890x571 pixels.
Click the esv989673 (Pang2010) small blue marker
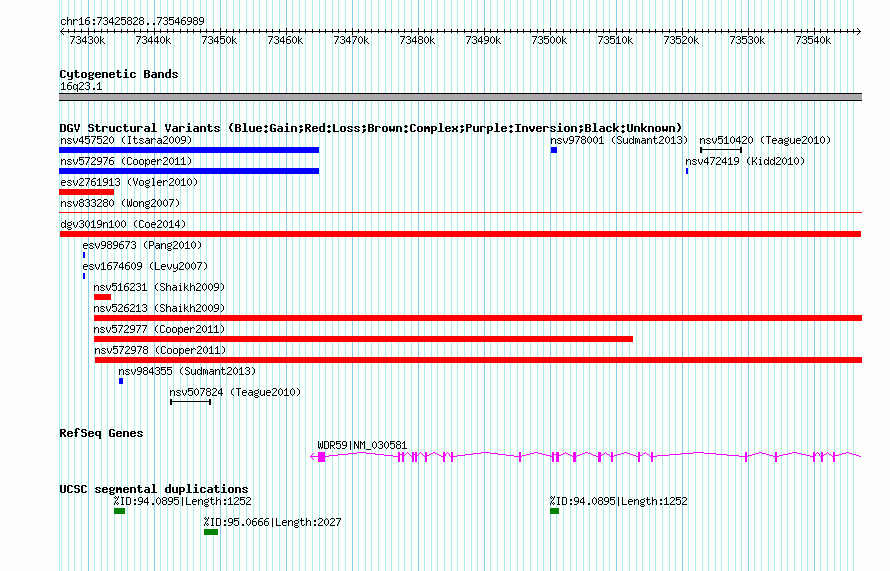84,255
